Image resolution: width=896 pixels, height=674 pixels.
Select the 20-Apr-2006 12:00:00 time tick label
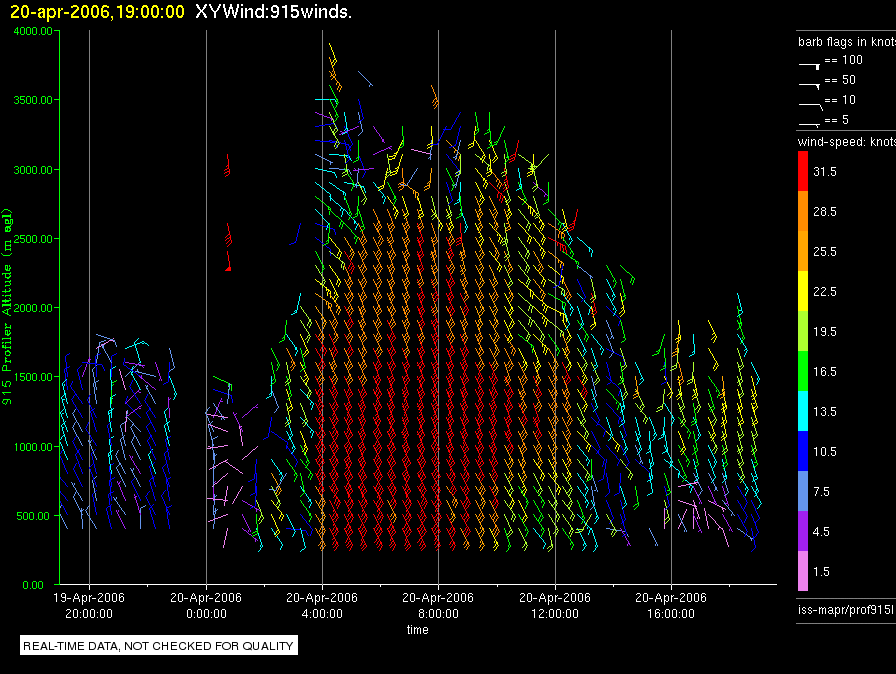point(554,604)
